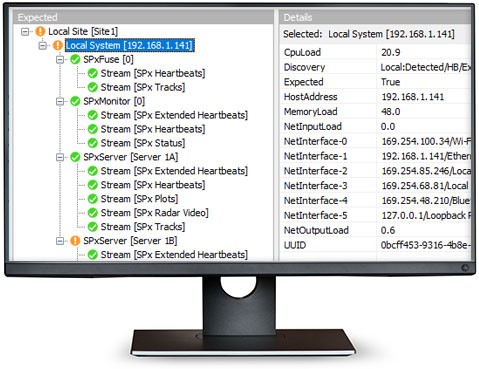
Task: Click the NetOutputLoad property name
Action: pos(316,230)
